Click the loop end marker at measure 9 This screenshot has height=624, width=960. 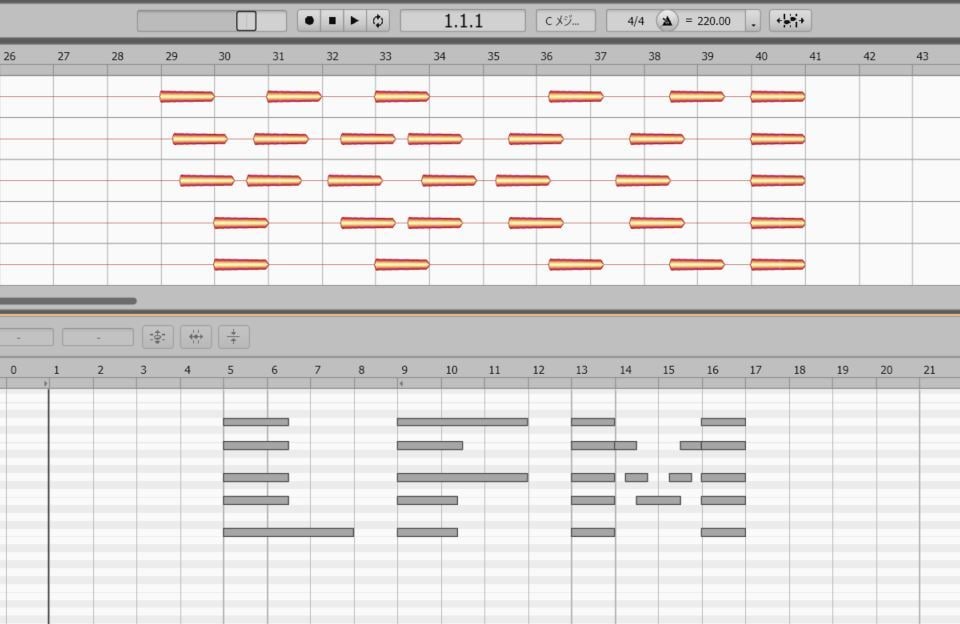tap(401, 383)
